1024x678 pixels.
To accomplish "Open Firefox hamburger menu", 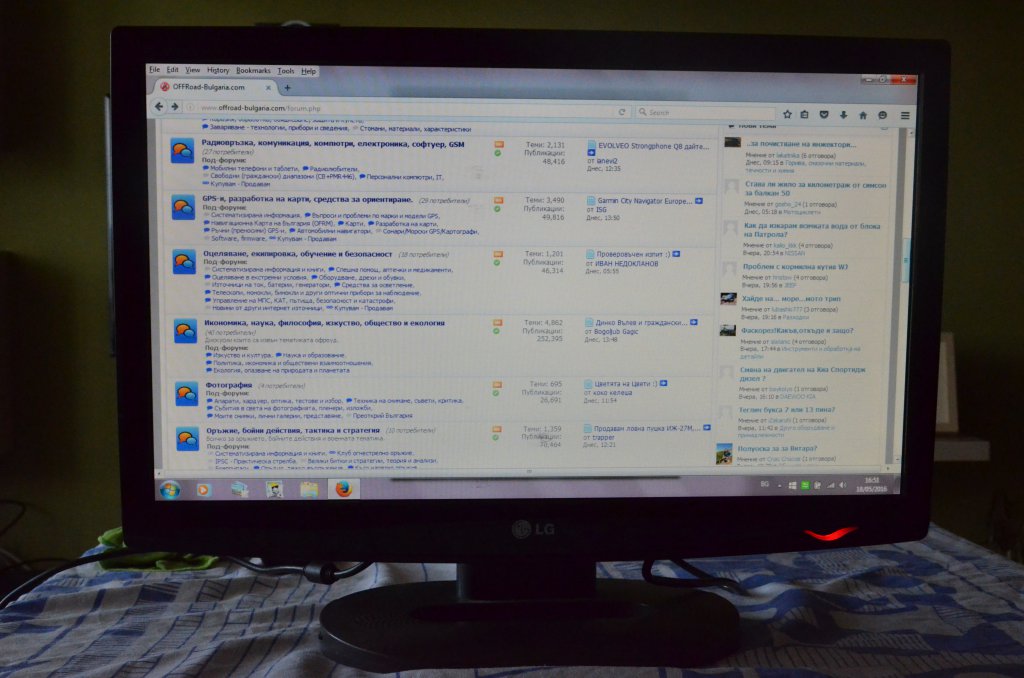I will [905, 116].
